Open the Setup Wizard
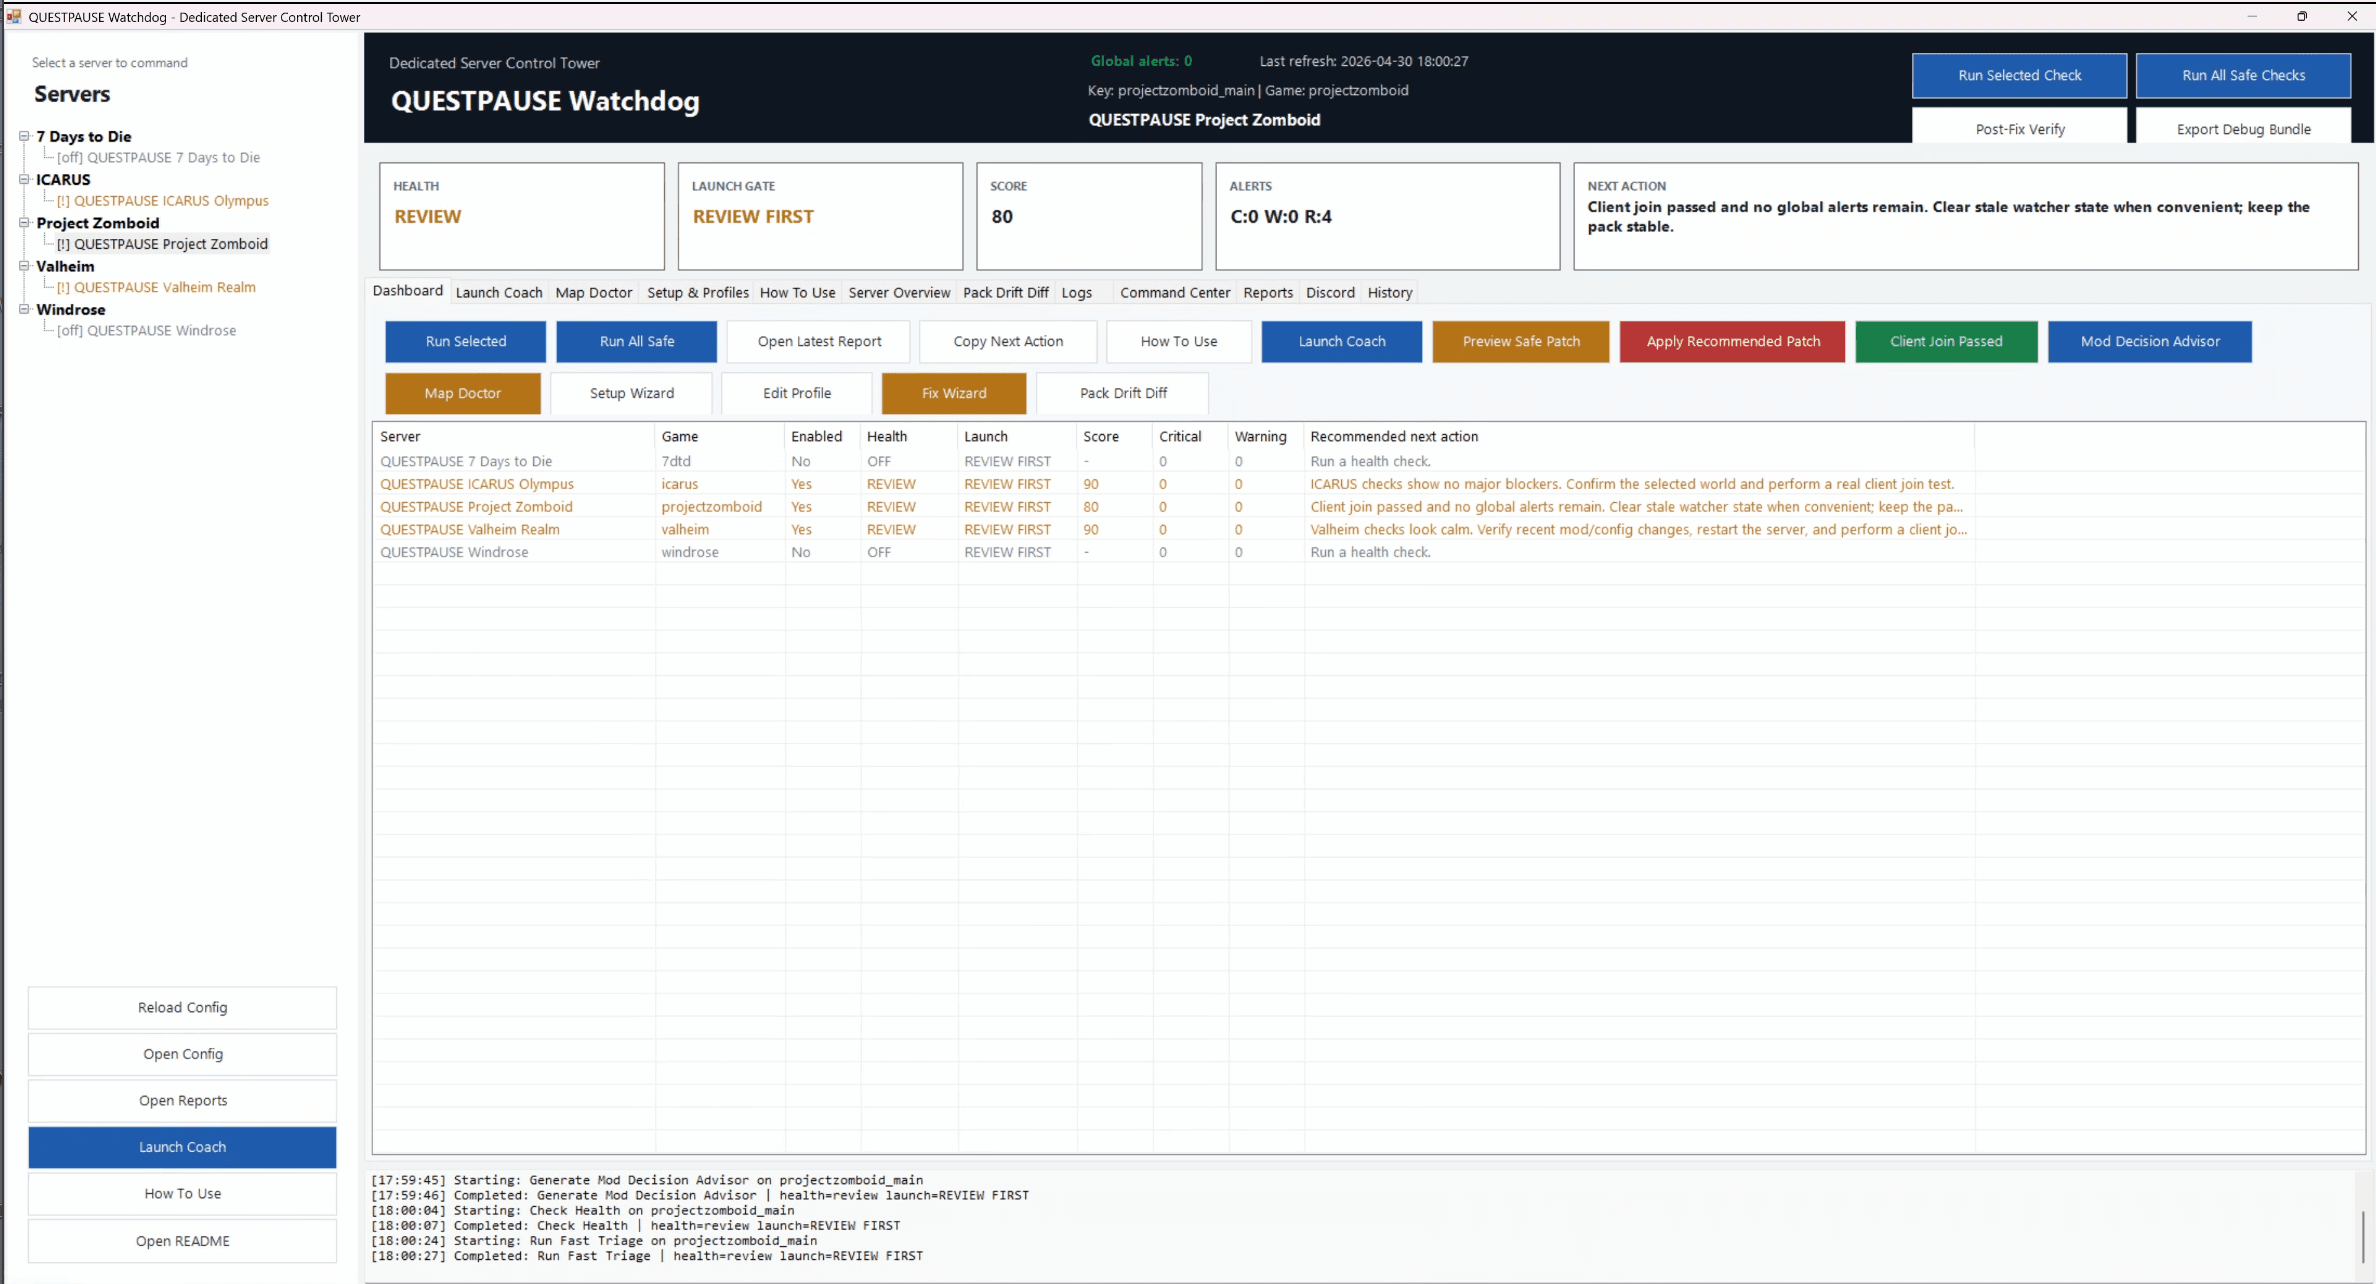2376x1284 pixels. (x=632, y=393)
